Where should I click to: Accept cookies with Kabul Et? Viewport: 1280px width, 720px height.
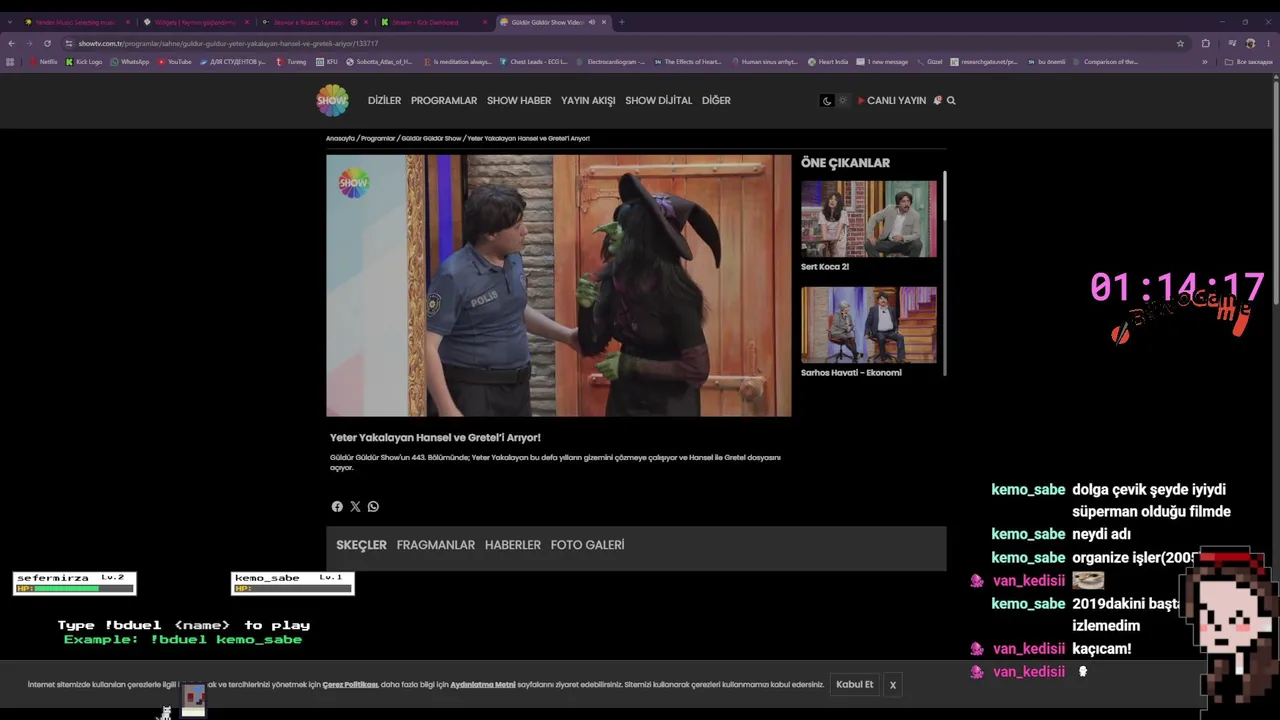[x=855, y=685]
